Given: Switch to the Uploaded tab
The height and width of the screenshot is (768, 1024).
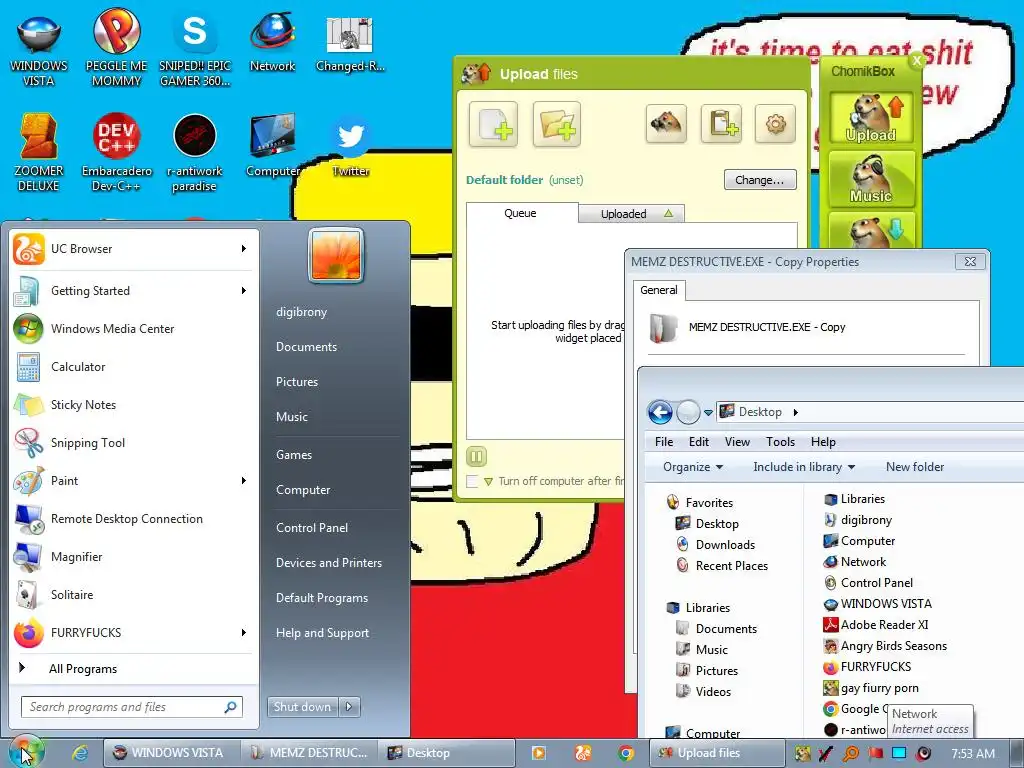Looking at the screenshot, I should click(631, 214).
